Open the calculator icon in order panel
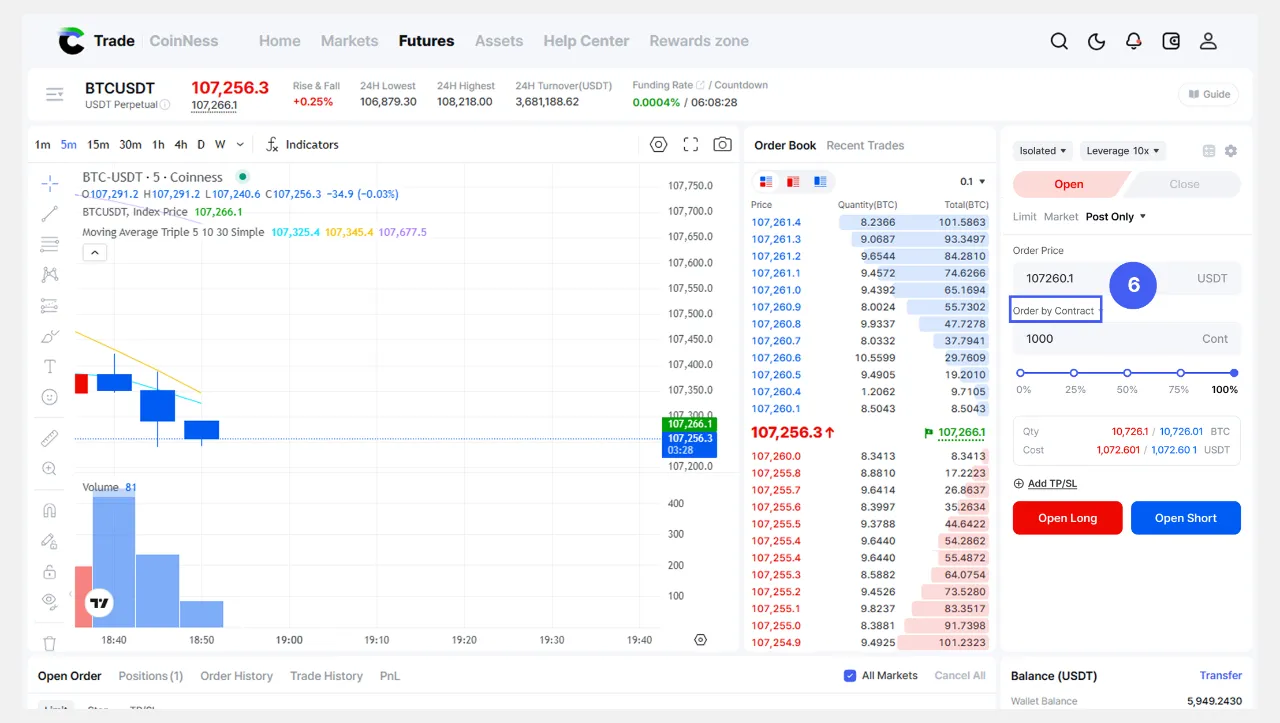Screen dimensions: 1280x723 tap(1209, 151)
